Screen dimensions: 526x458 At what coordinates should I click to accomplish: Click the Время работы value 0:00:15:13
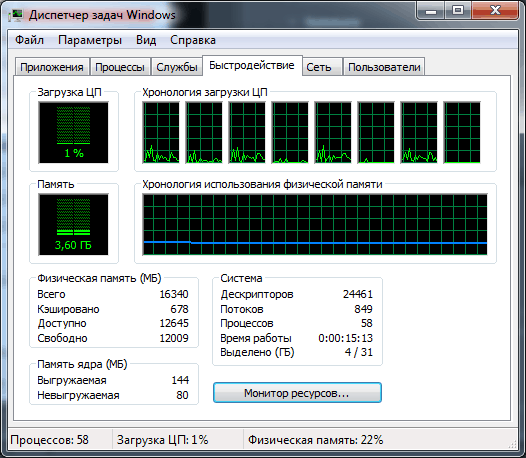pyautogui.click(x=346, y=338)
